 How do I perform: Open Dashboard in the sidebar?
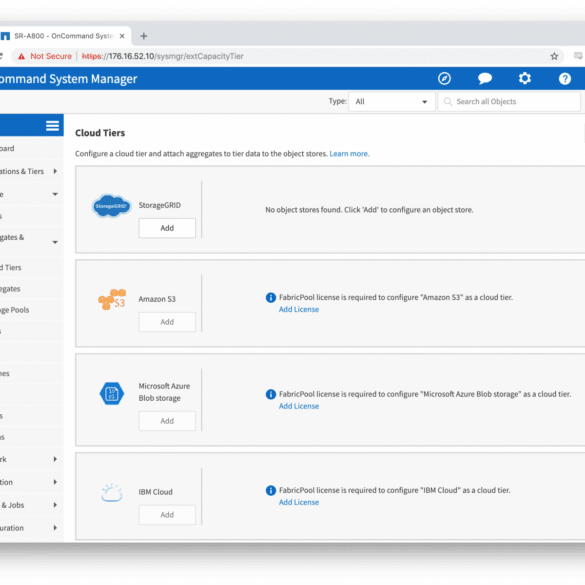coord(7,148)
